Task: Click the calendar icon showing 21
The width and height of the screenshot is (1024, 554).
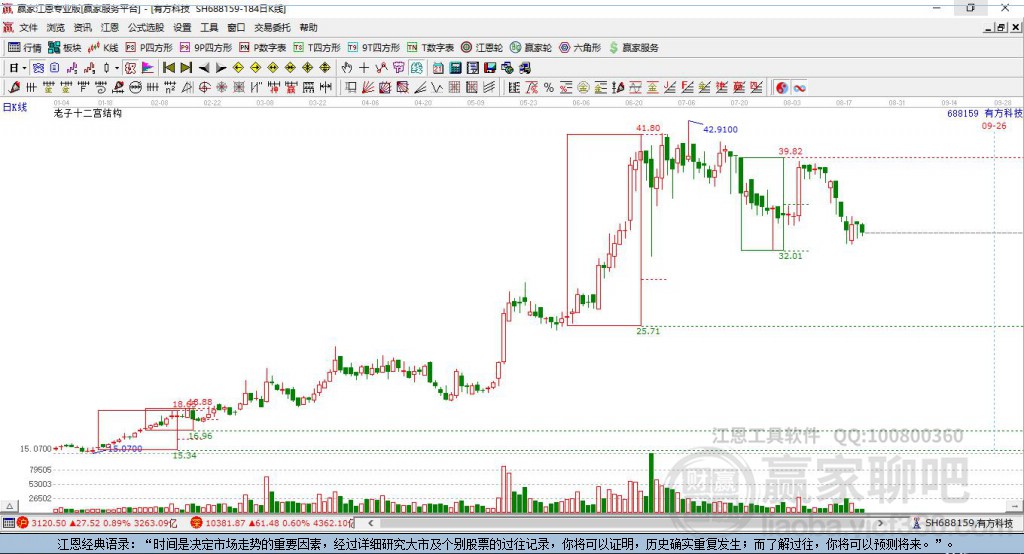Action: 438,68
